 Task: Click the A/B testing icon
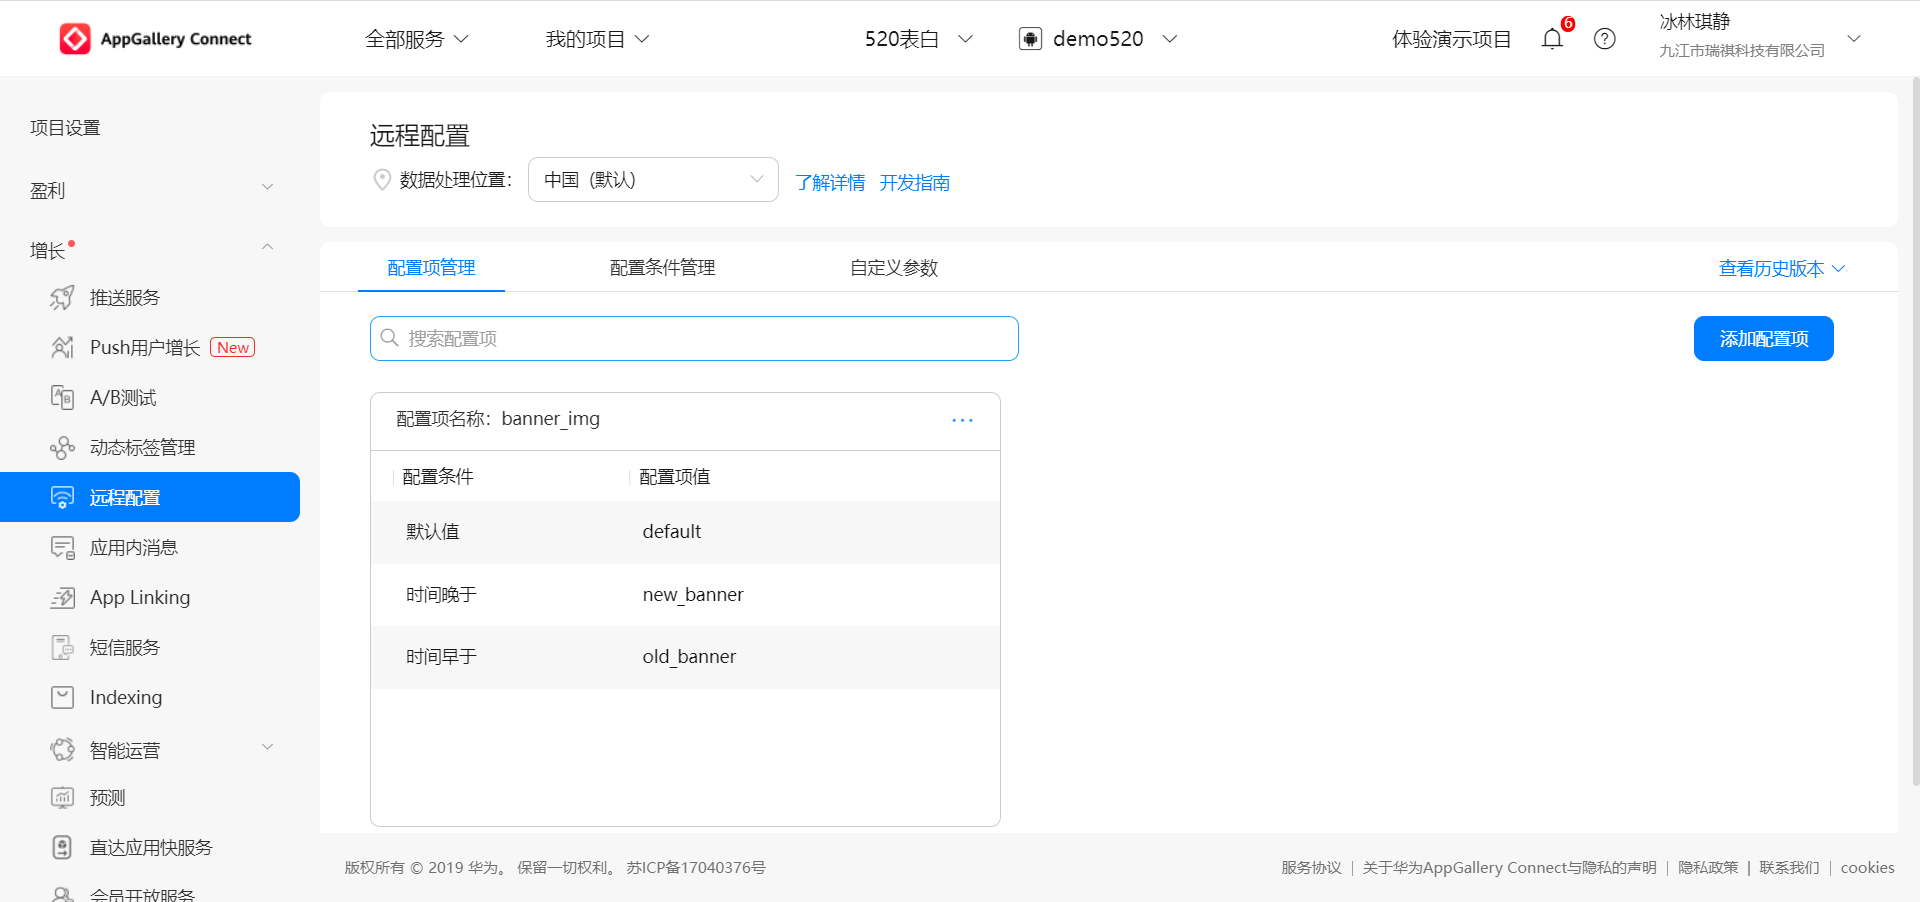[62, 397]
